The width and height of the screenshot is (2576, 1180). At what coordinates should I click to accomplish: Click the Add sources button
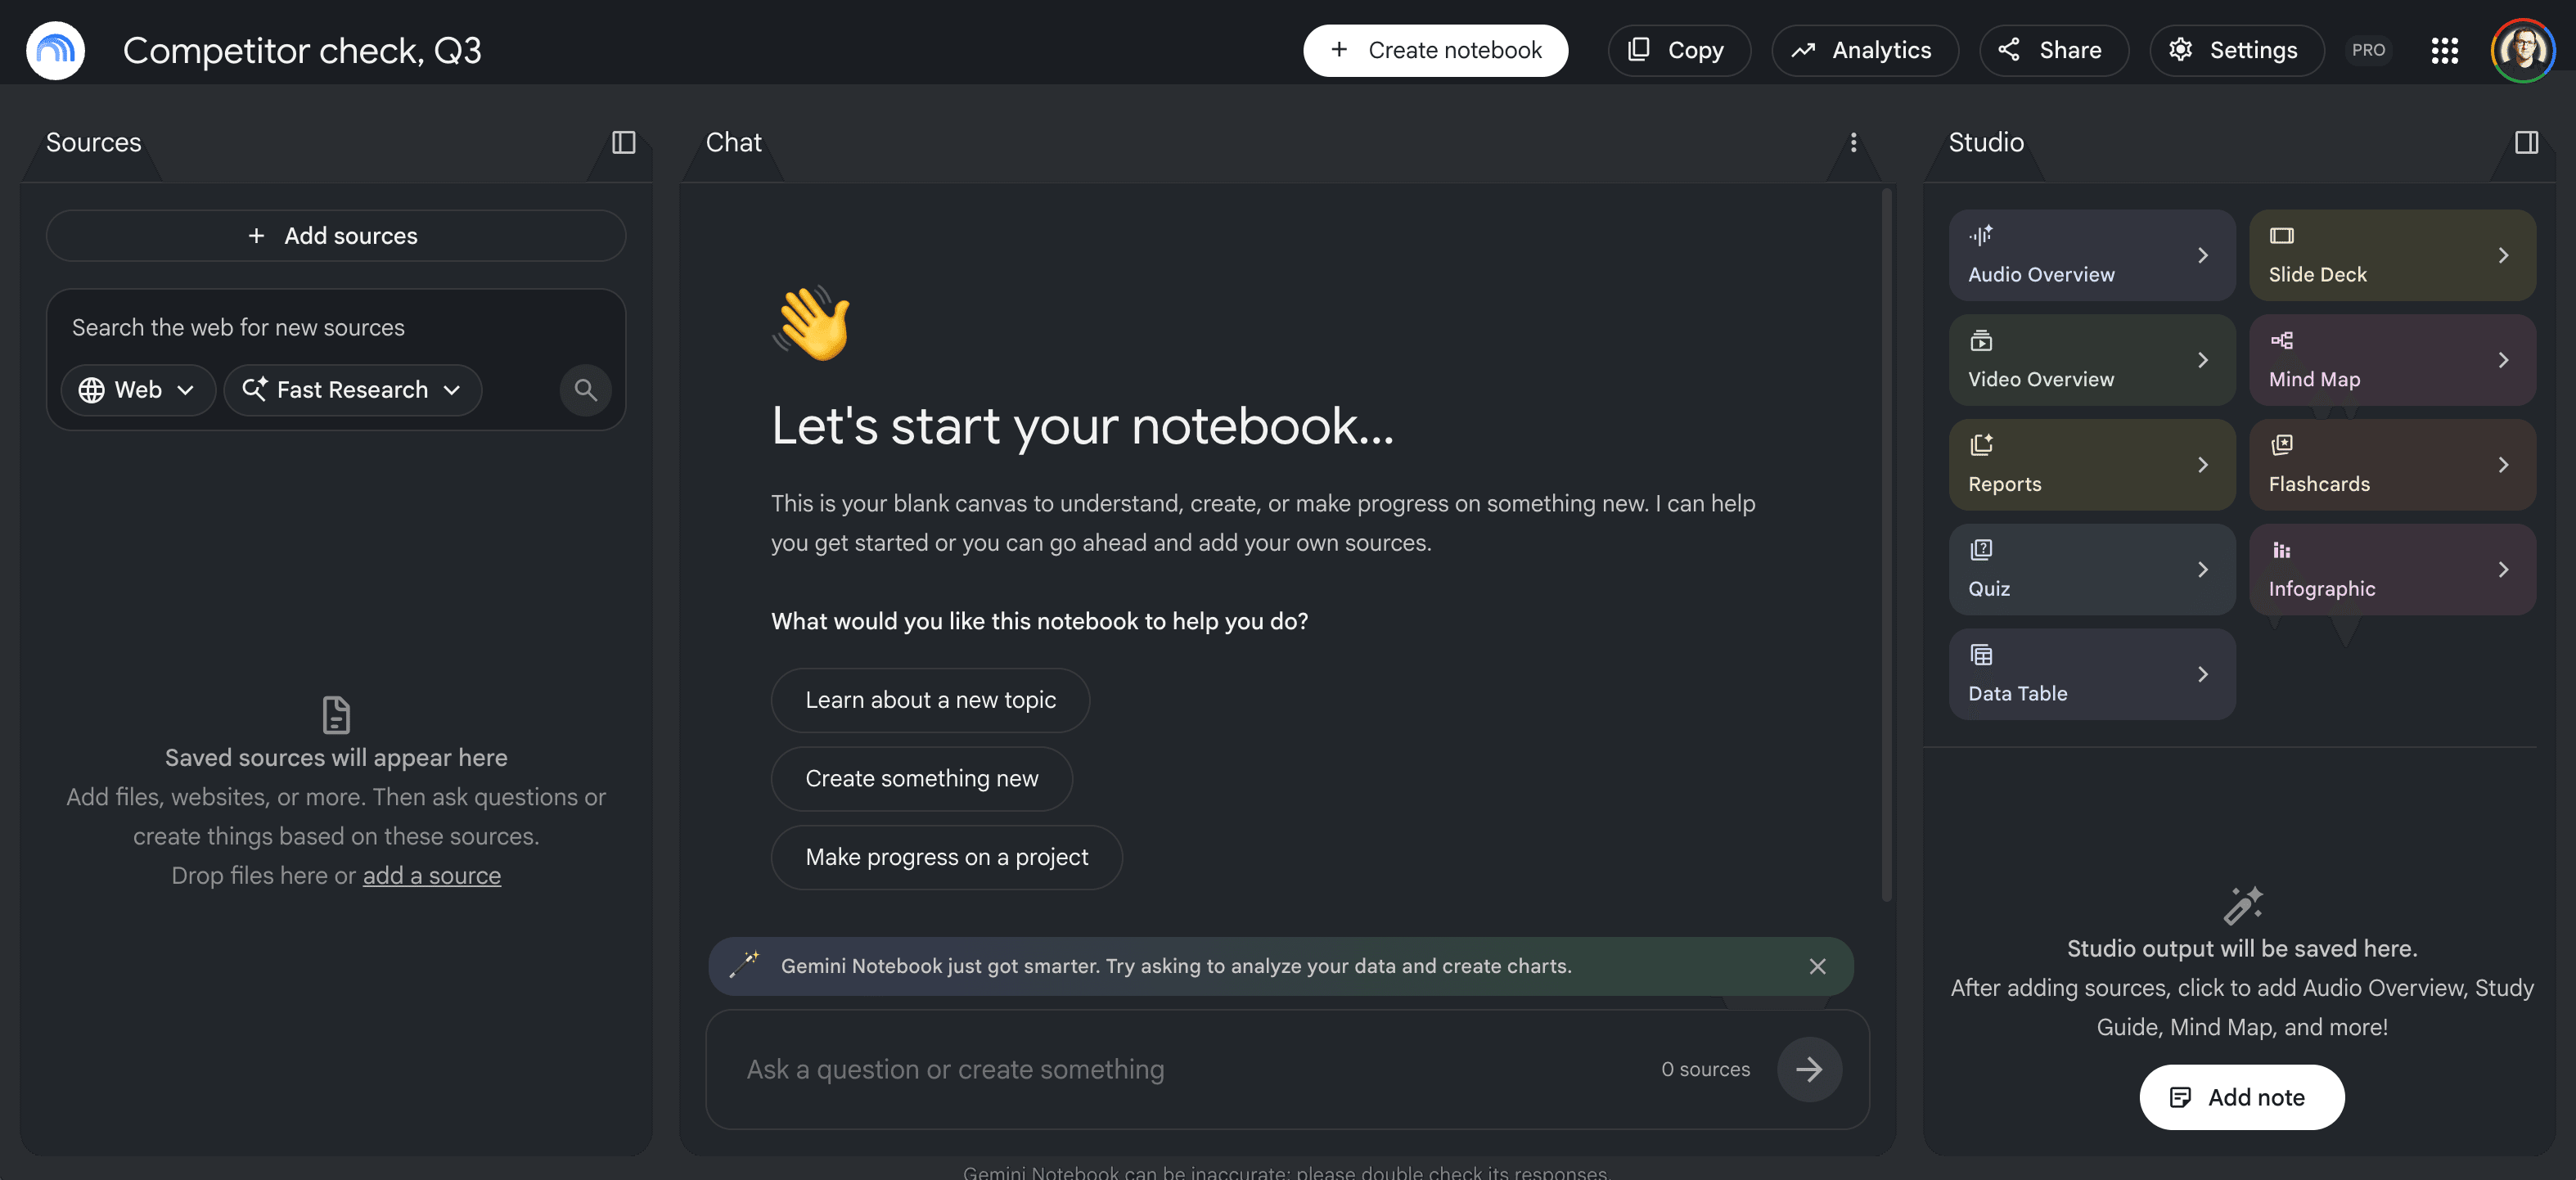click(x=336, y=236)
